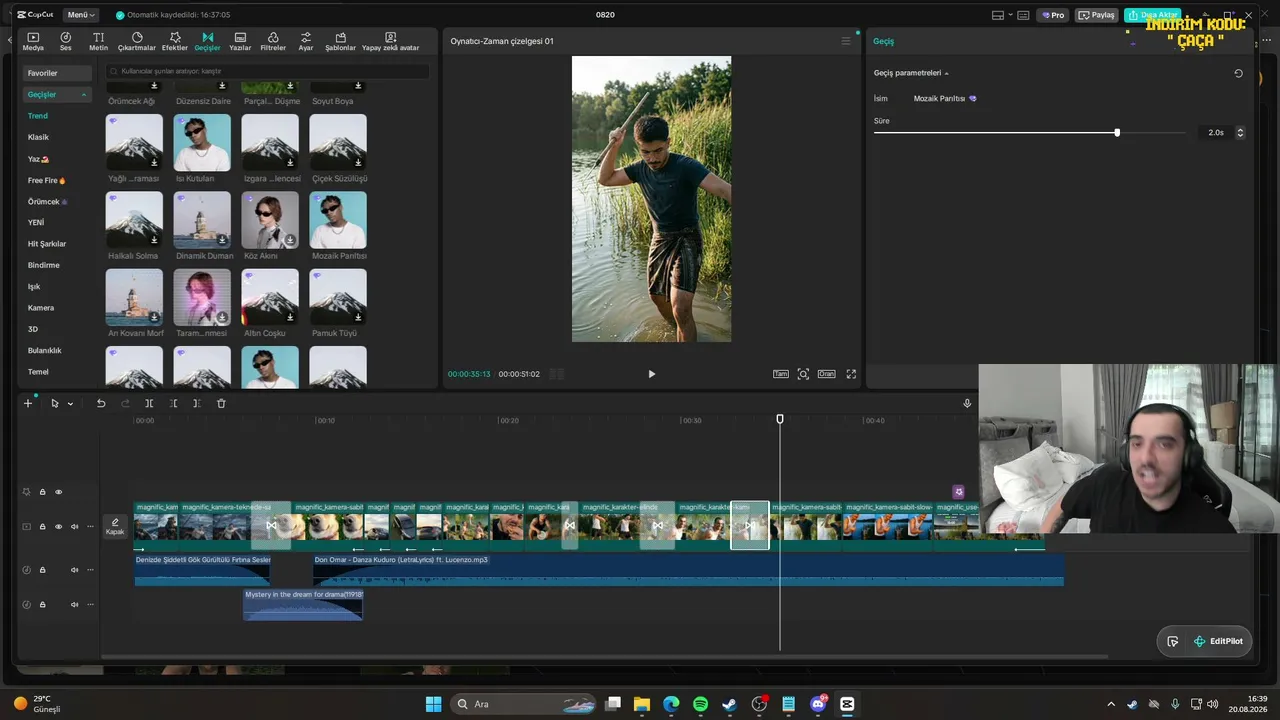Lock the Mystery in the dream audio track
The image size is (1280, 720).
pyautogui.click(x=42, y=605)
